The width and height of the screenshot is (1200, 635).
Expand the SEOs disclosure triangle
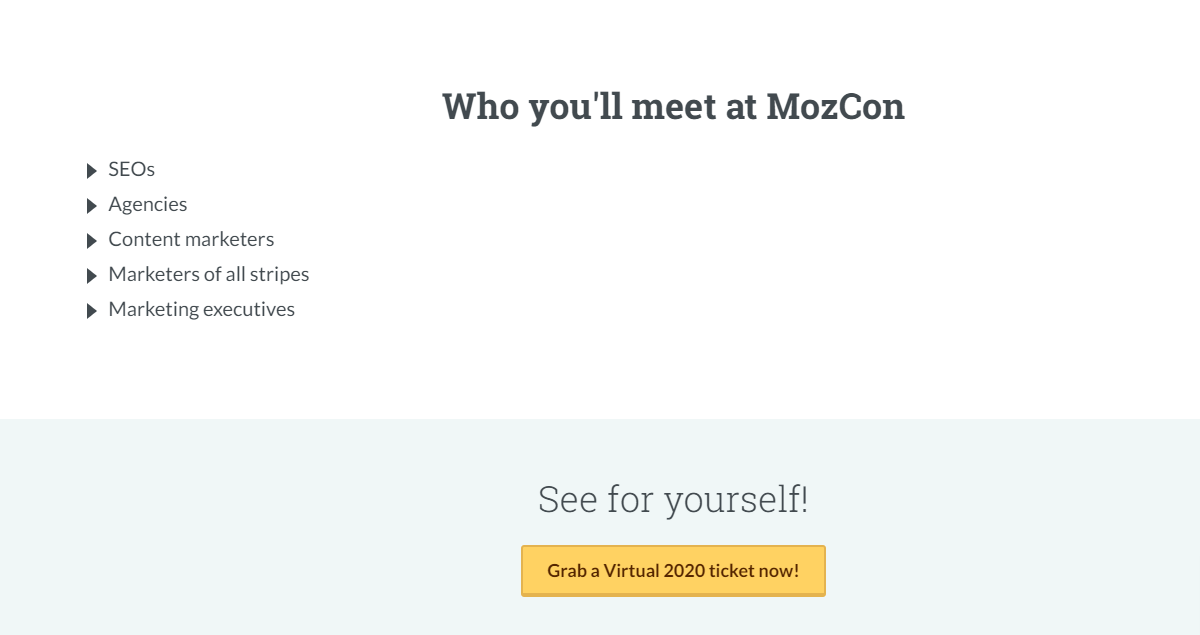(x=92, y=171)
